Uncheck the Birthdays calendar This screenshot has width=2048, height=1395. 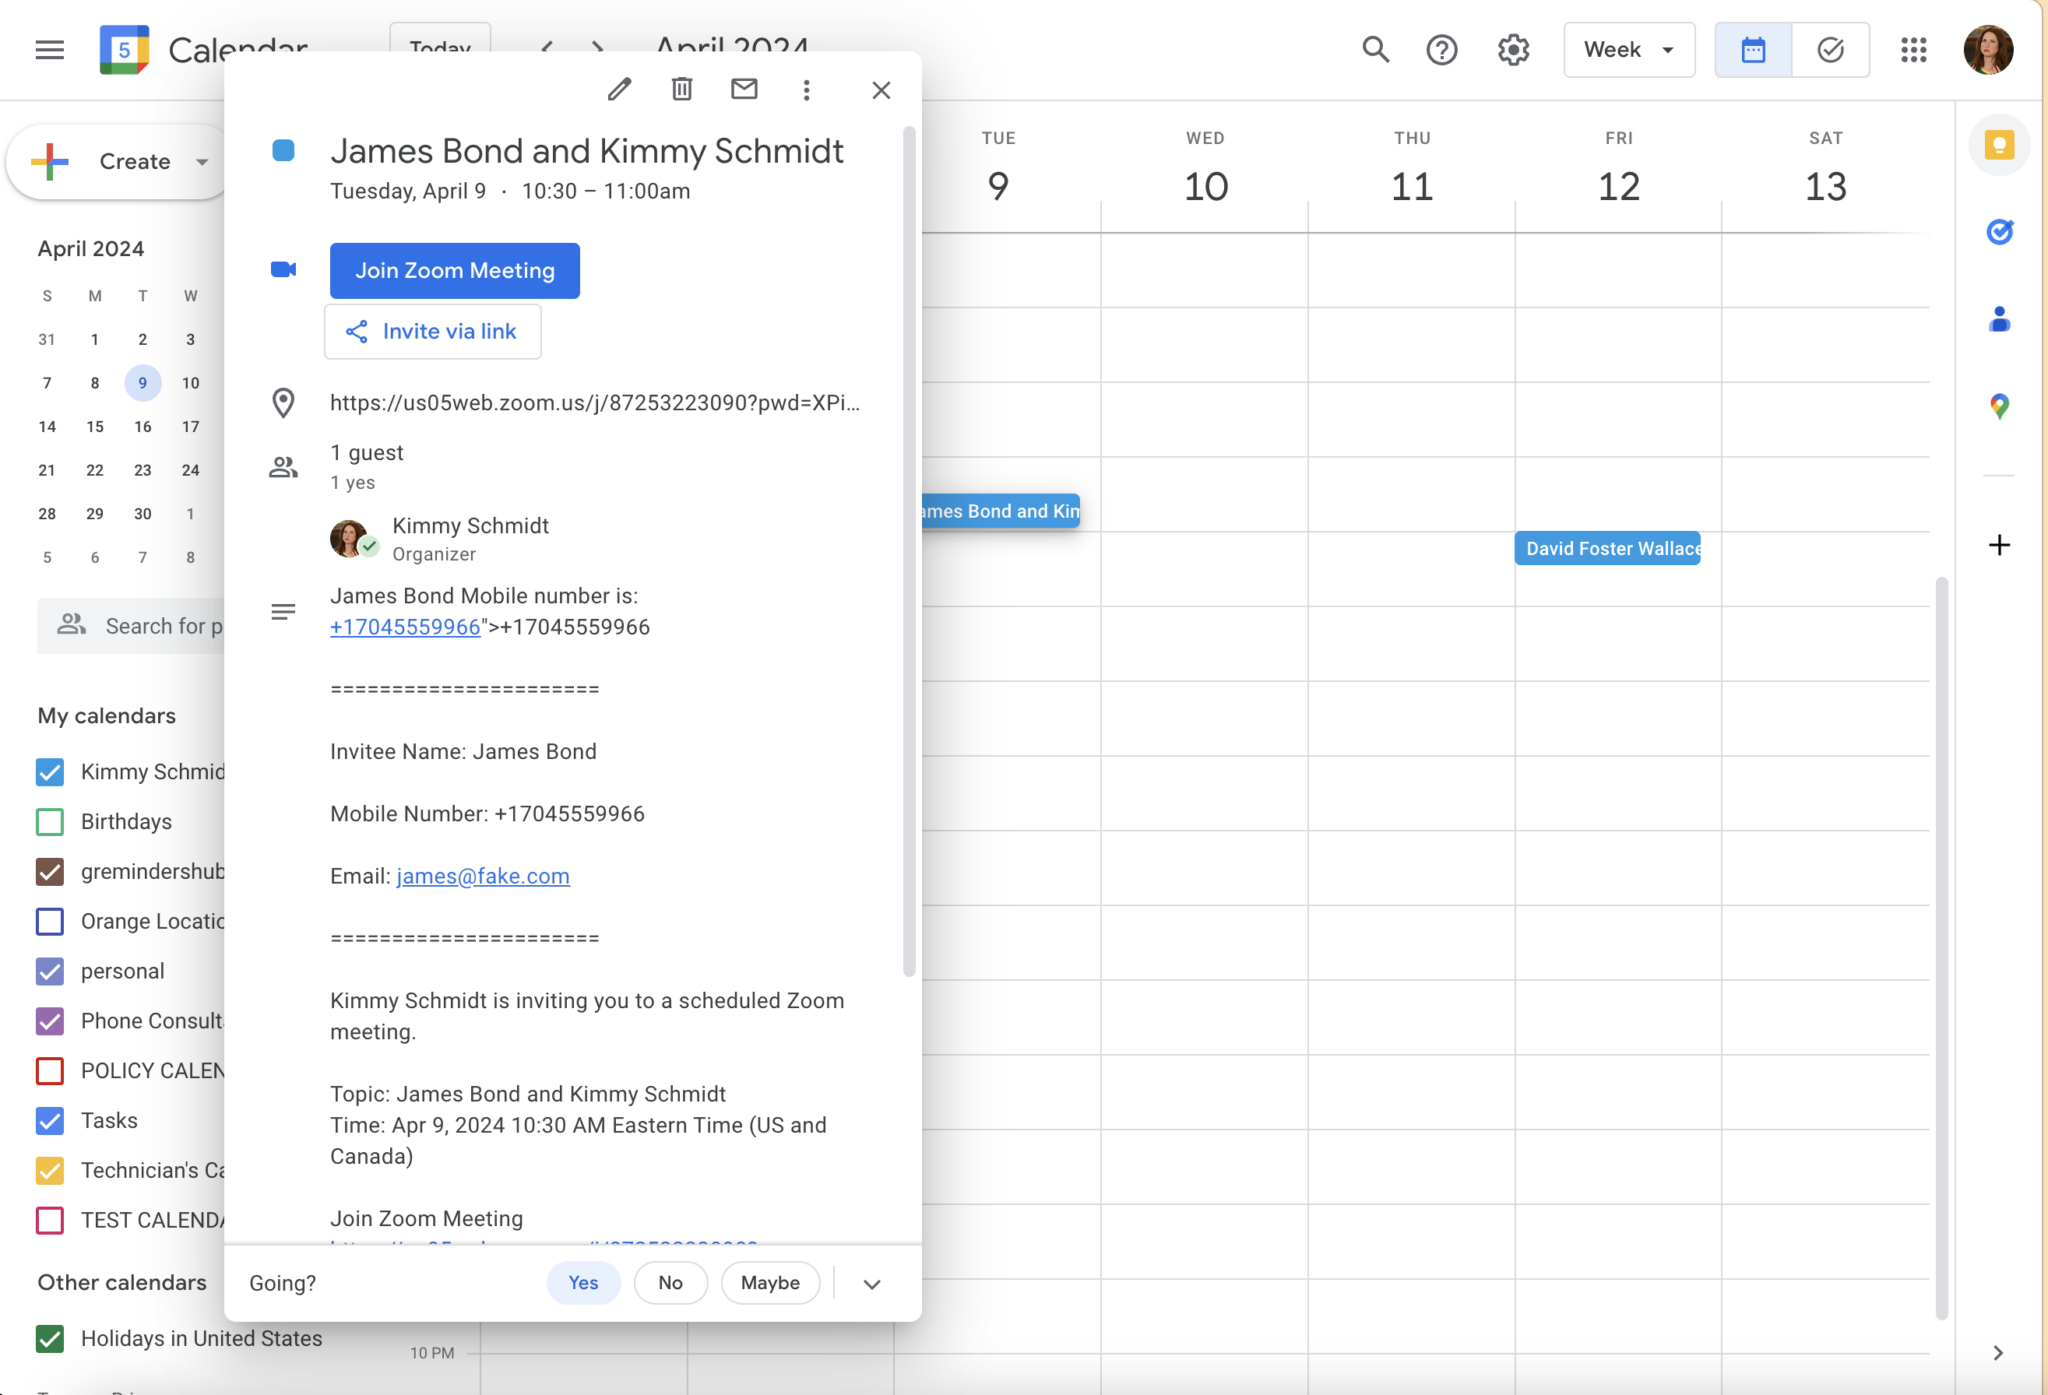pos(49,821)
